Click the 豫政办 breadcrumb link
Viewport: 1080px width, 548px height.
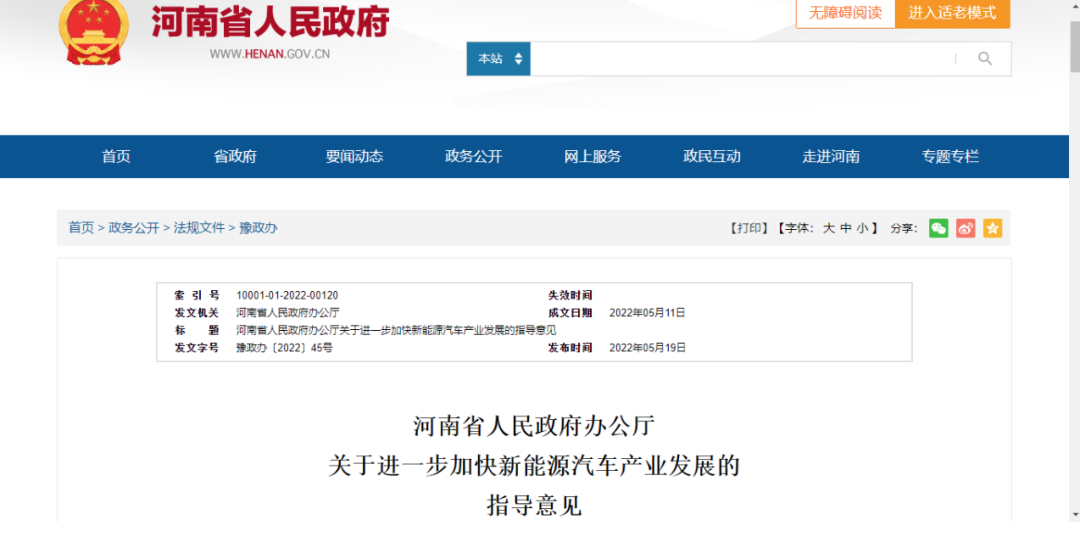coord(258,228)
